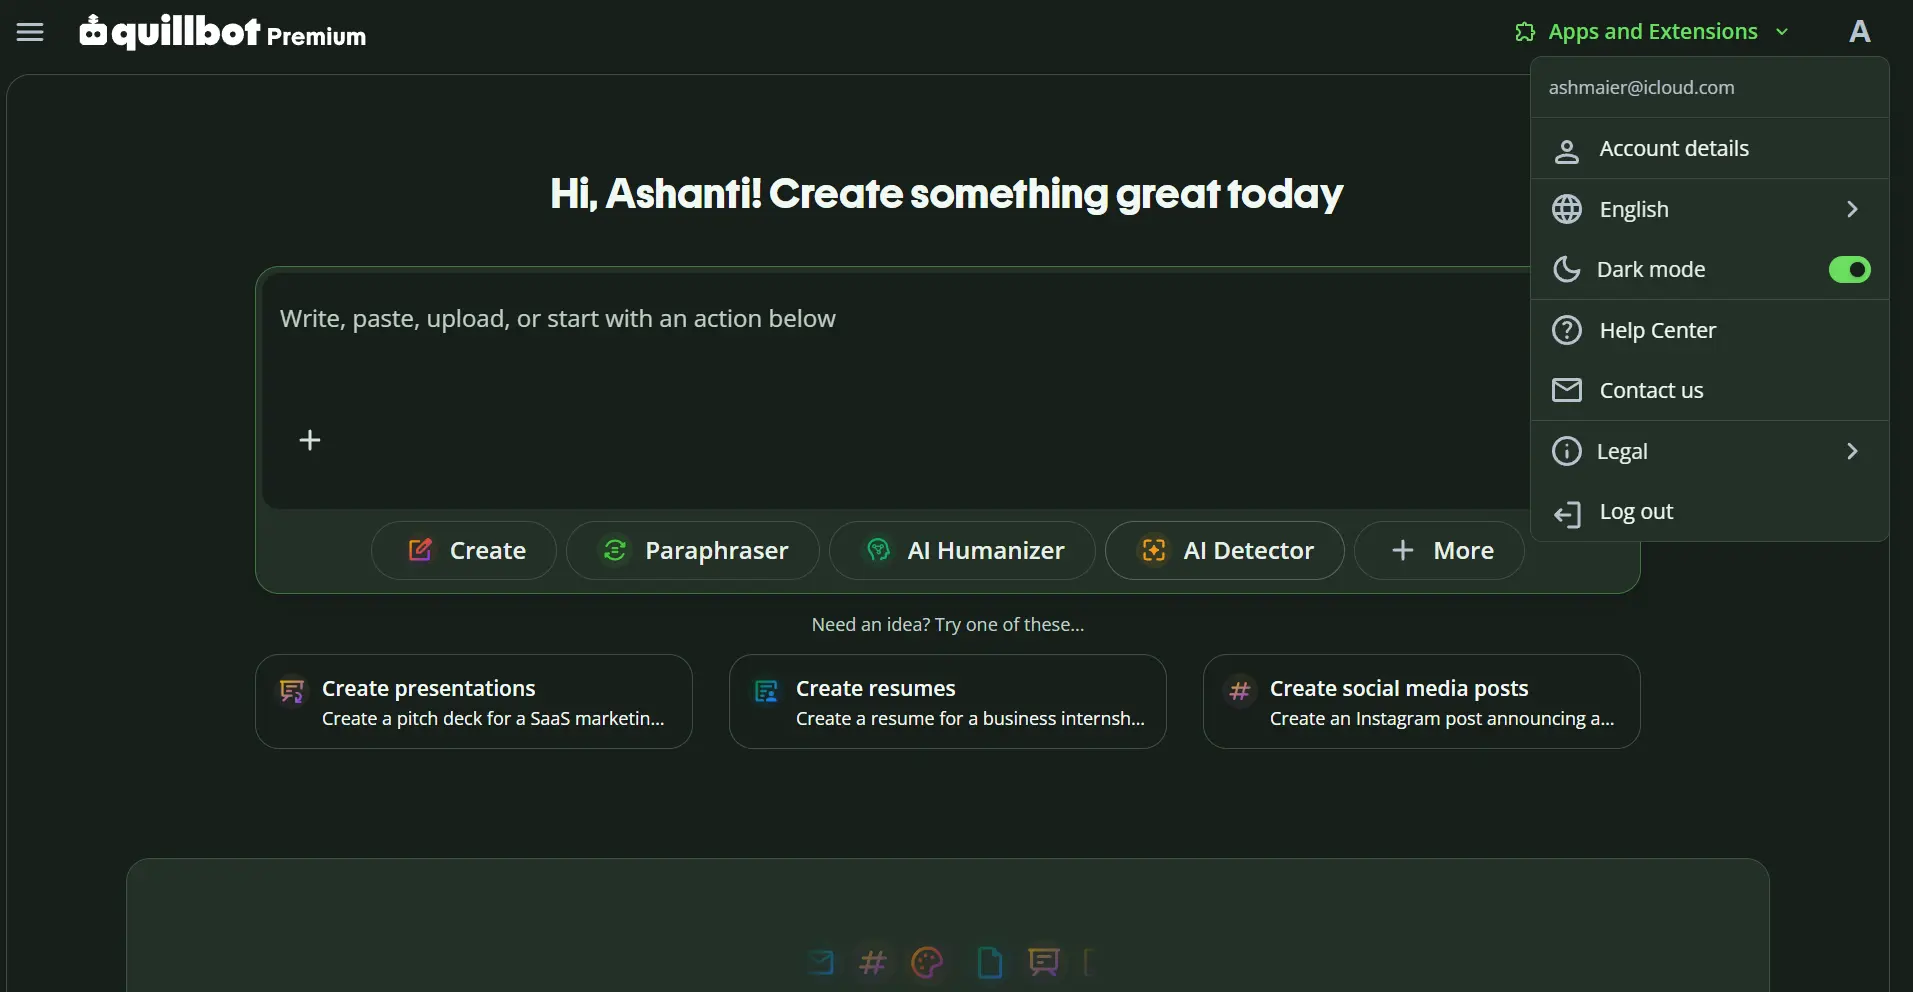The height and width of the screenshot is (992, 1913).
Task: Turn off the Dark mode switch
Action: click(x=1849, y=270)
